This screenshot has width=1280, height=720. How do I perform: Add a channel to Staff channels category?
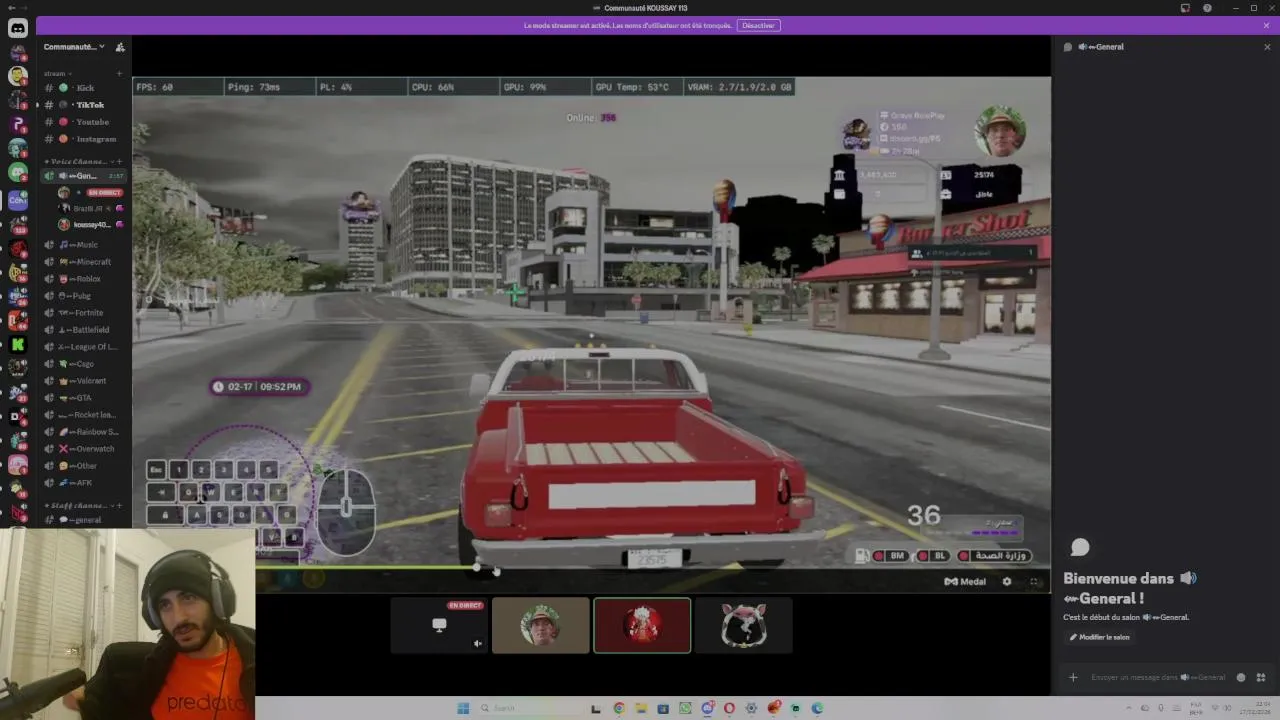coord(120,506)
